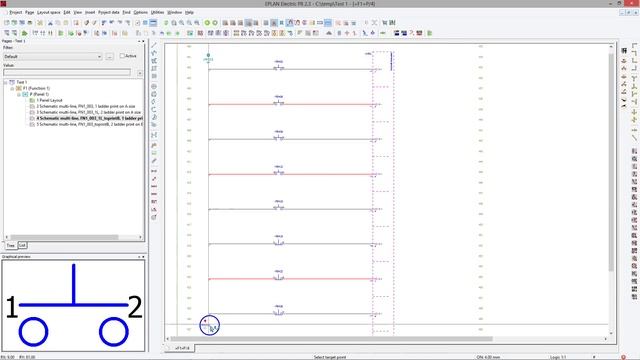The width and height of the screenshot is (640, 360).
Task: Click the up-triangle icon in second toolbar row
Action: pos(329,33)
